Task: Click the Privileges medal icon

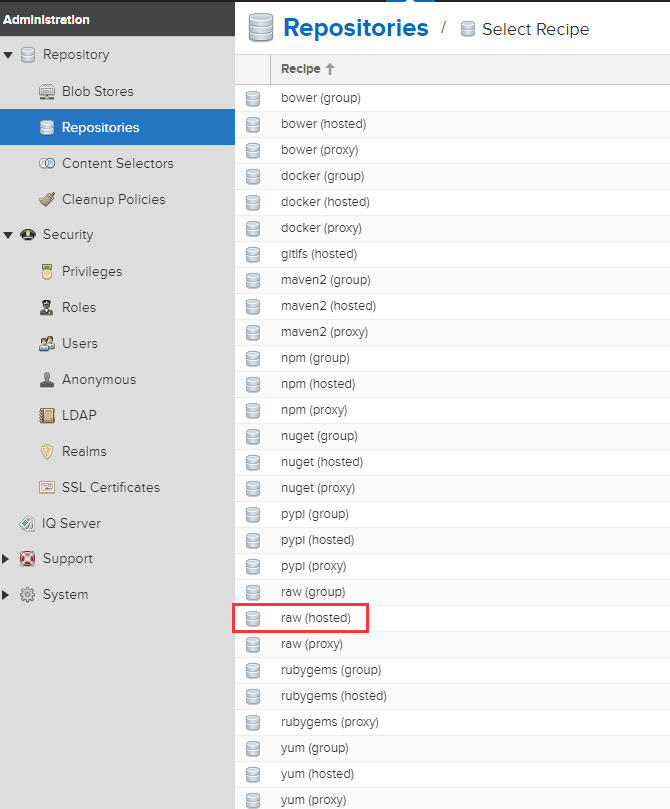Action: [x=47, y=271]
